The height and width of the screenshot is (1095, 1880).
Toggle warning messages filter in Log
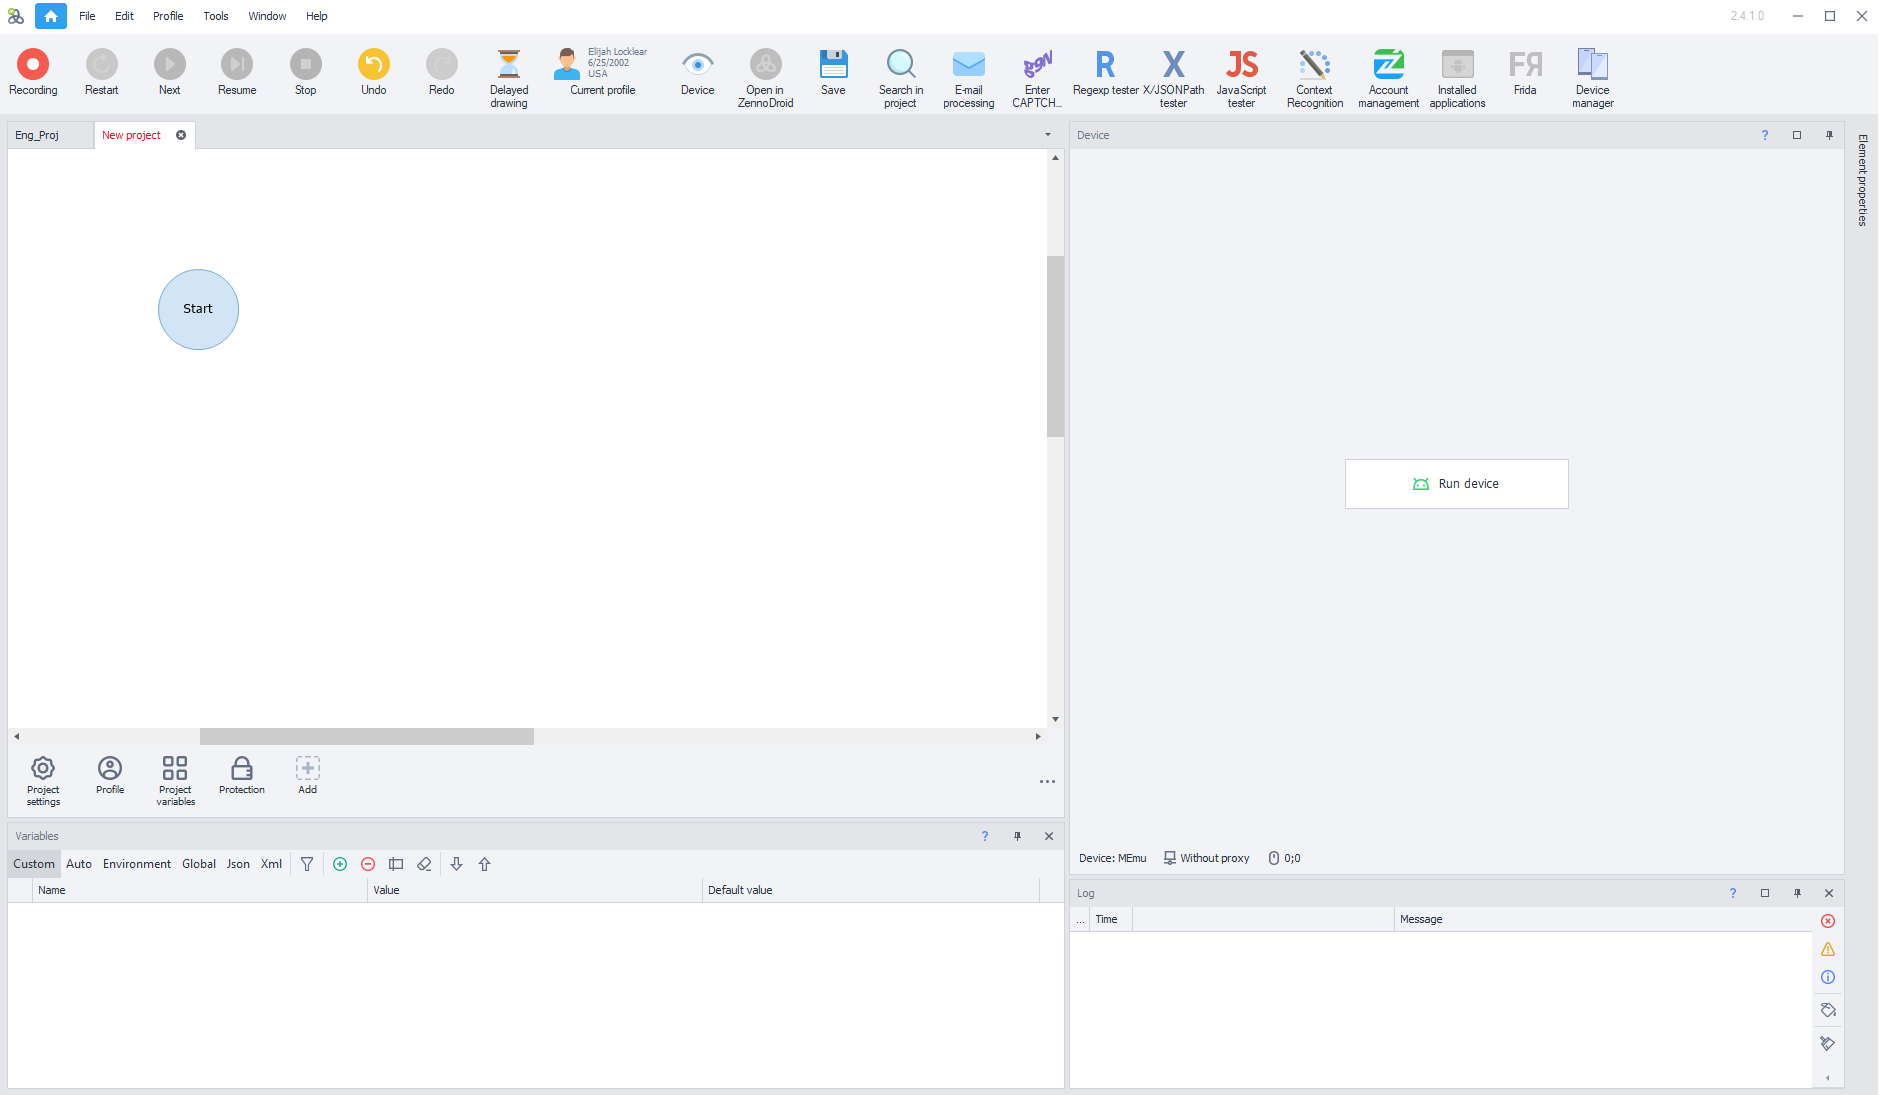click(x=1828, y=949)
